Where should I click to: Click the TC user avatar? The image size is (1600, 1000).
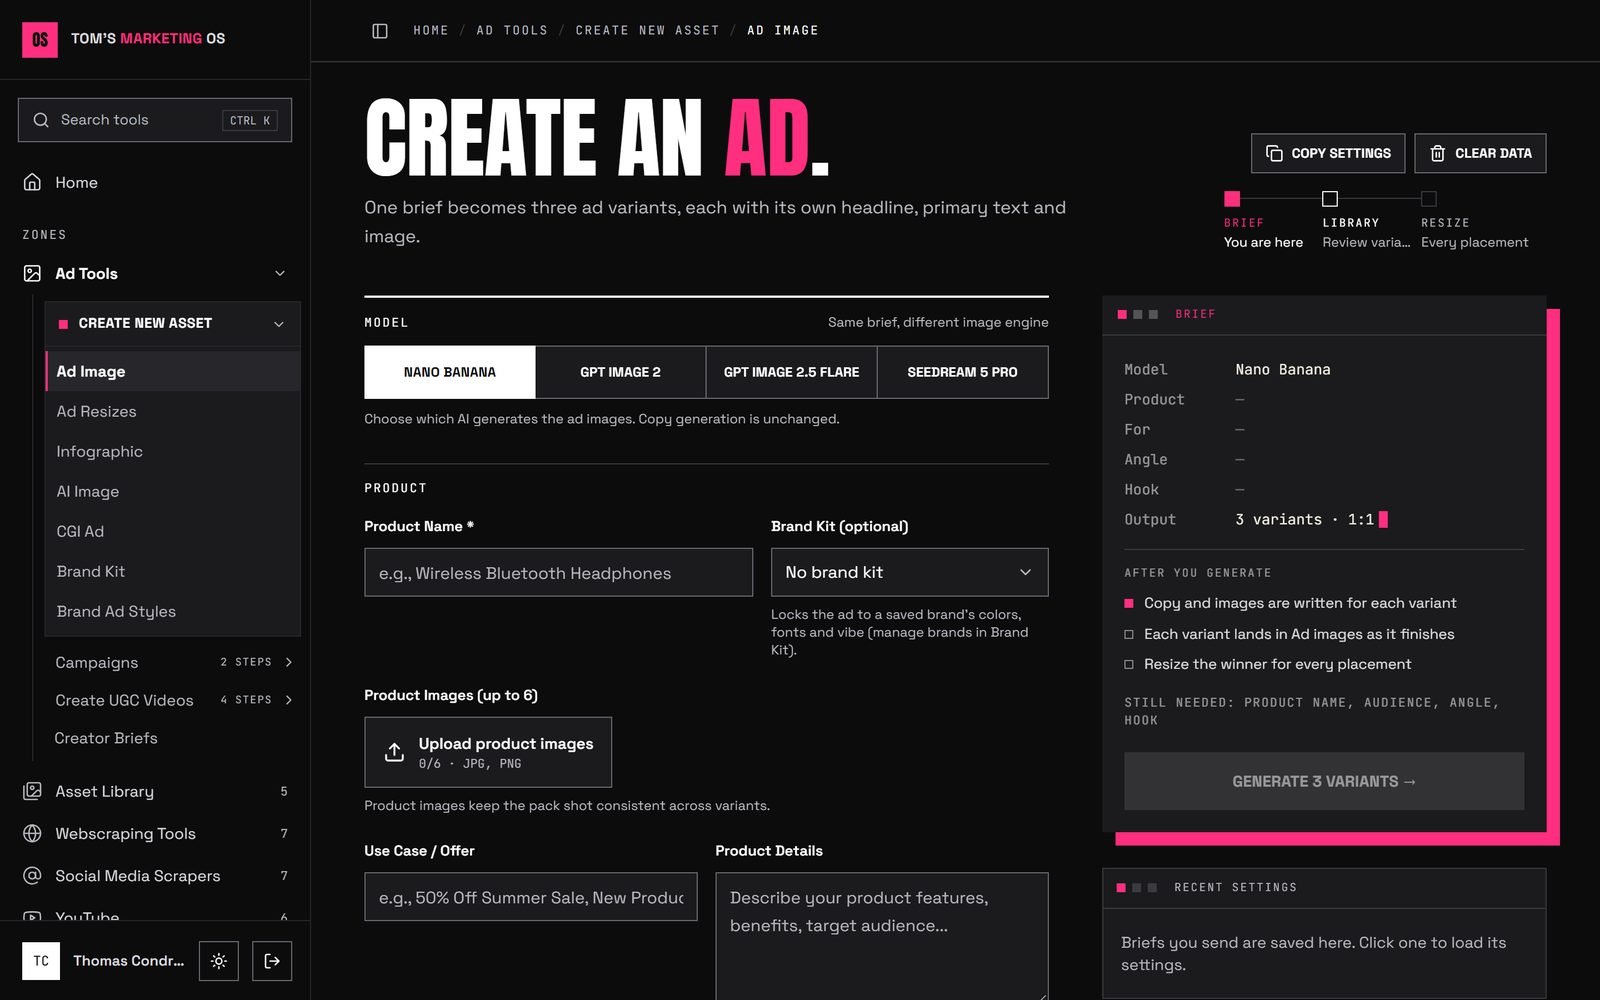[x=41, y=961]
